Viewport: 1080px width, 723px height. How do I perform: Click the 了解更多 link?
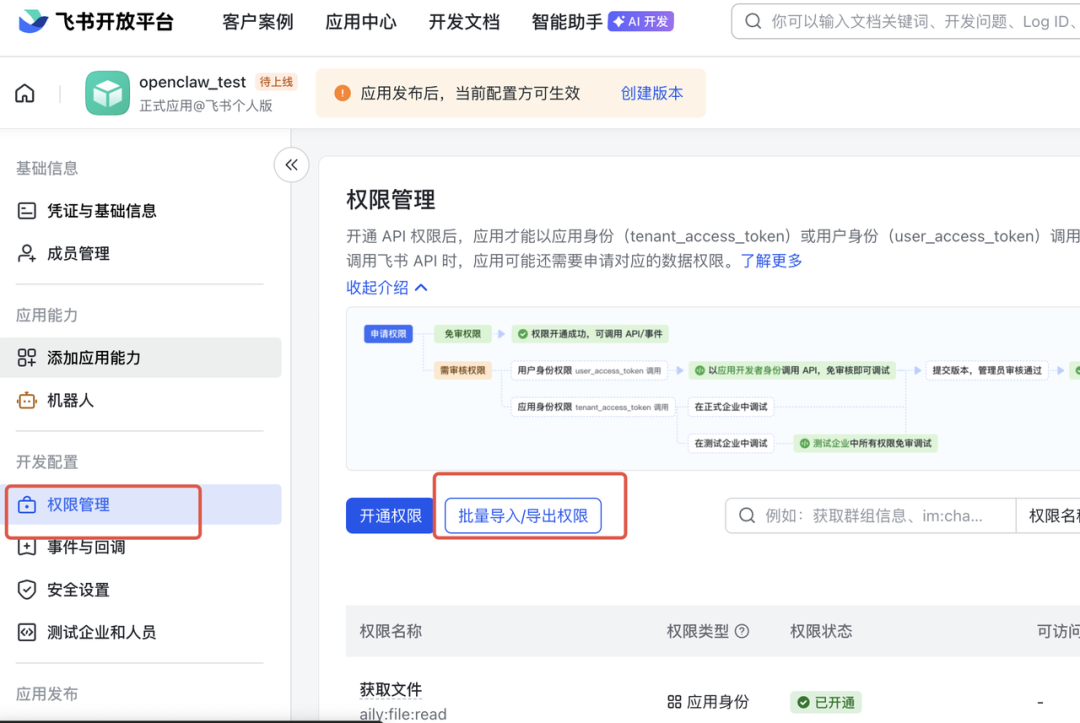[x=771, y=261]
